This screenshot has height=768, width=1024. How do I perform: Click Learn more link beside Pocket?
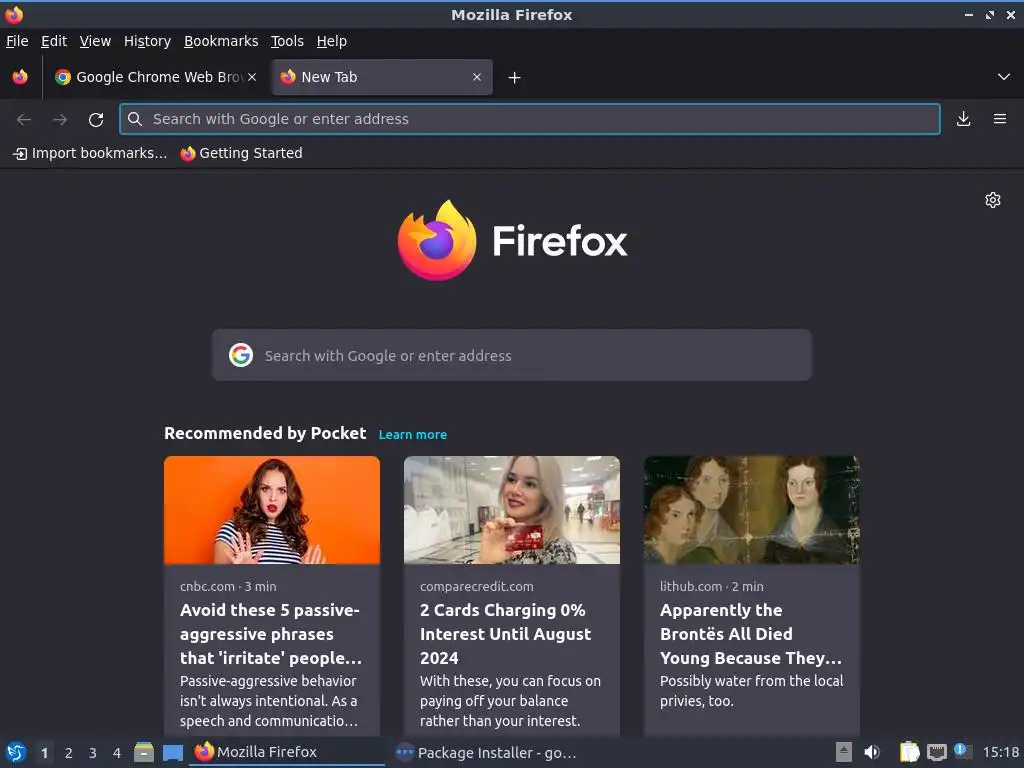pos(413,435)
